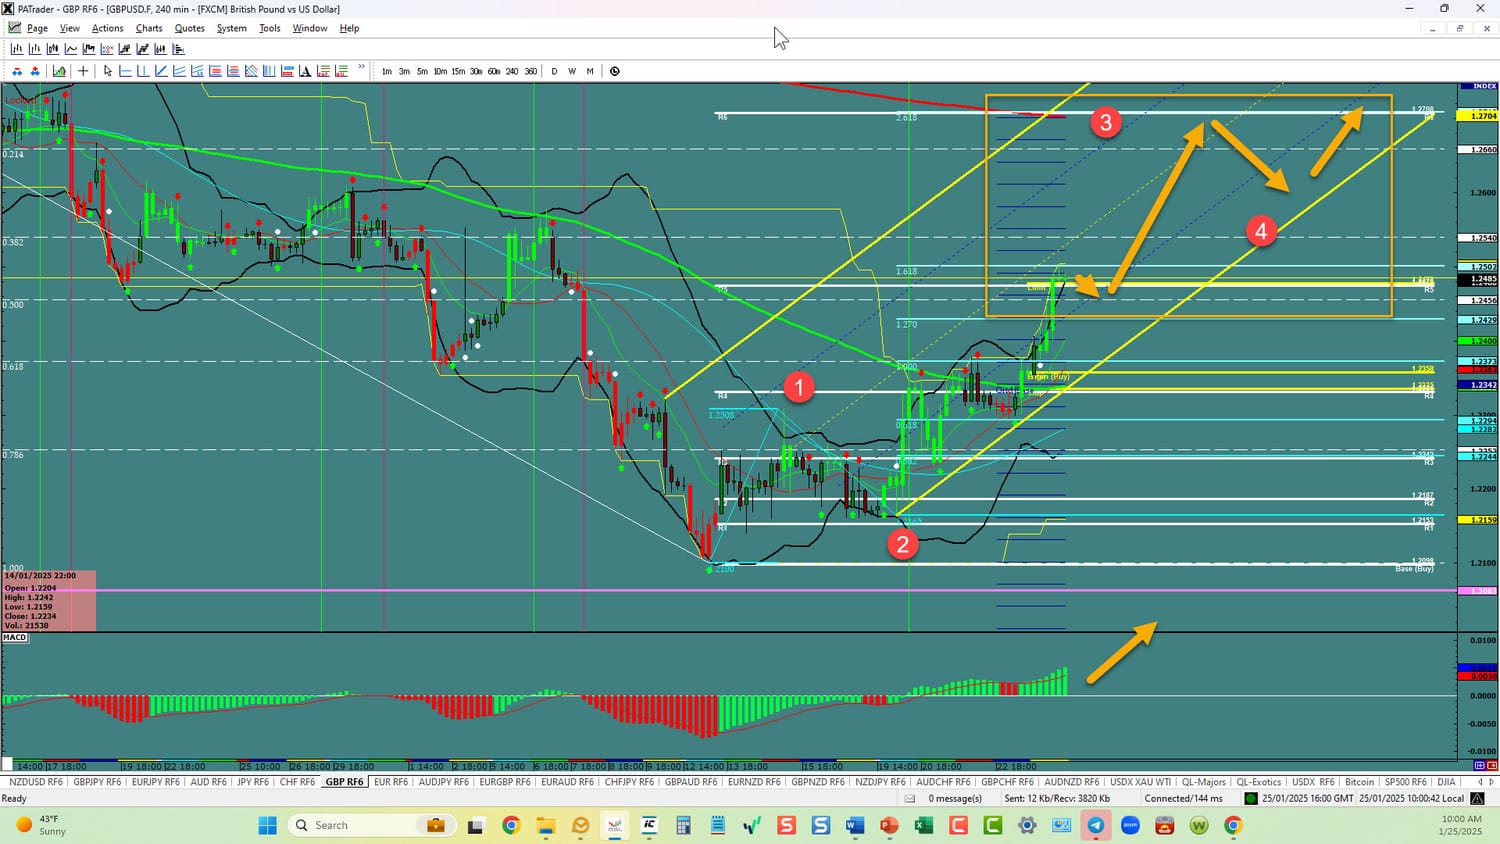This screenshot has height=844, width=1500.
Task: Open the indicators chart icon
Action: click(60, 71)
